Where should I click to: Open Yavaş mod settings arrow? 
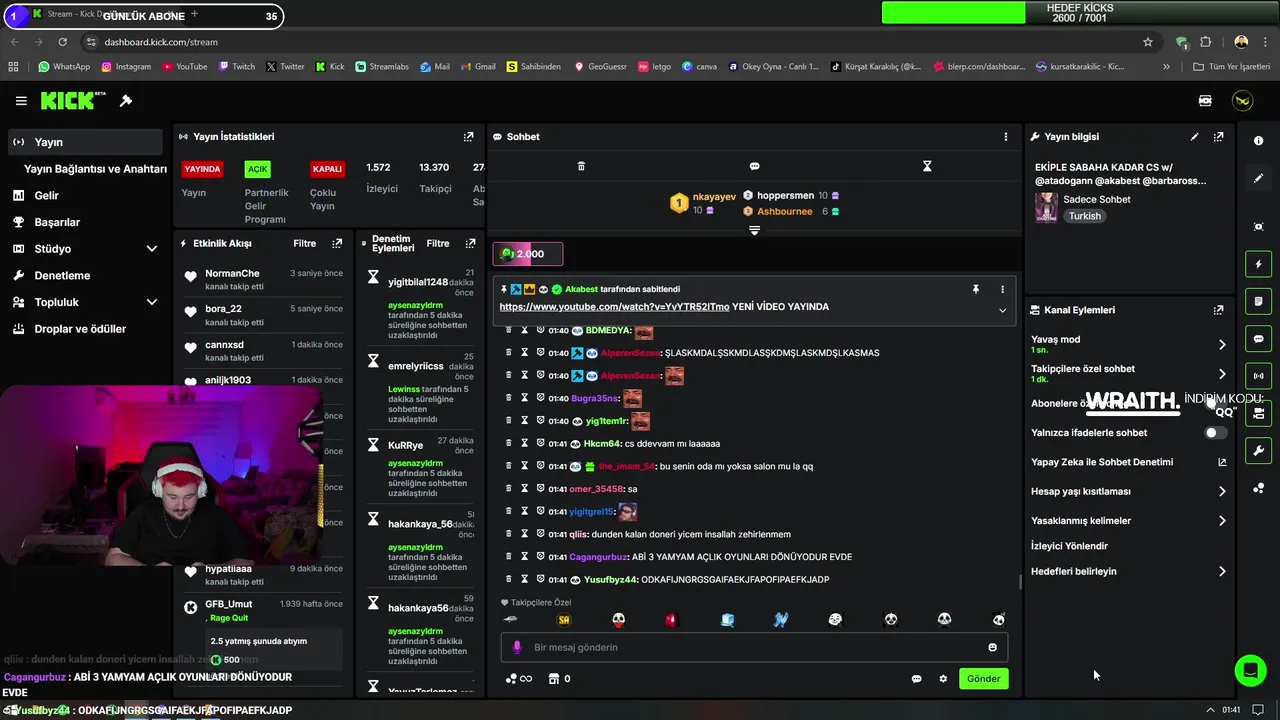pyautogui.click(x=1222, y=345)
